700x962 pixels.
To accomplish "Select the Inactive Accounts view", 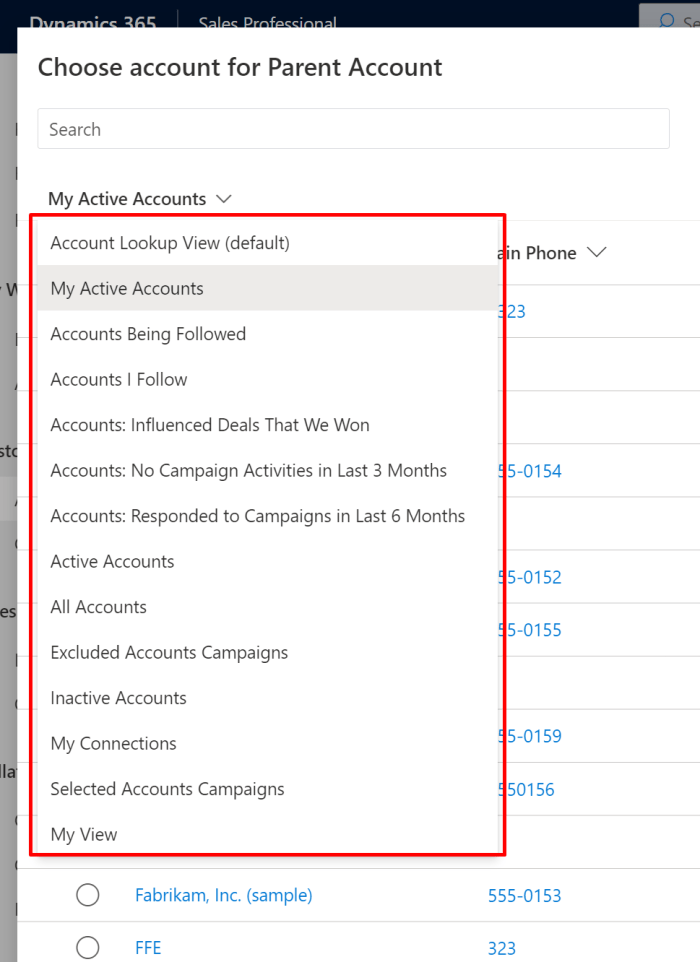I will click(x=118, y=697).
